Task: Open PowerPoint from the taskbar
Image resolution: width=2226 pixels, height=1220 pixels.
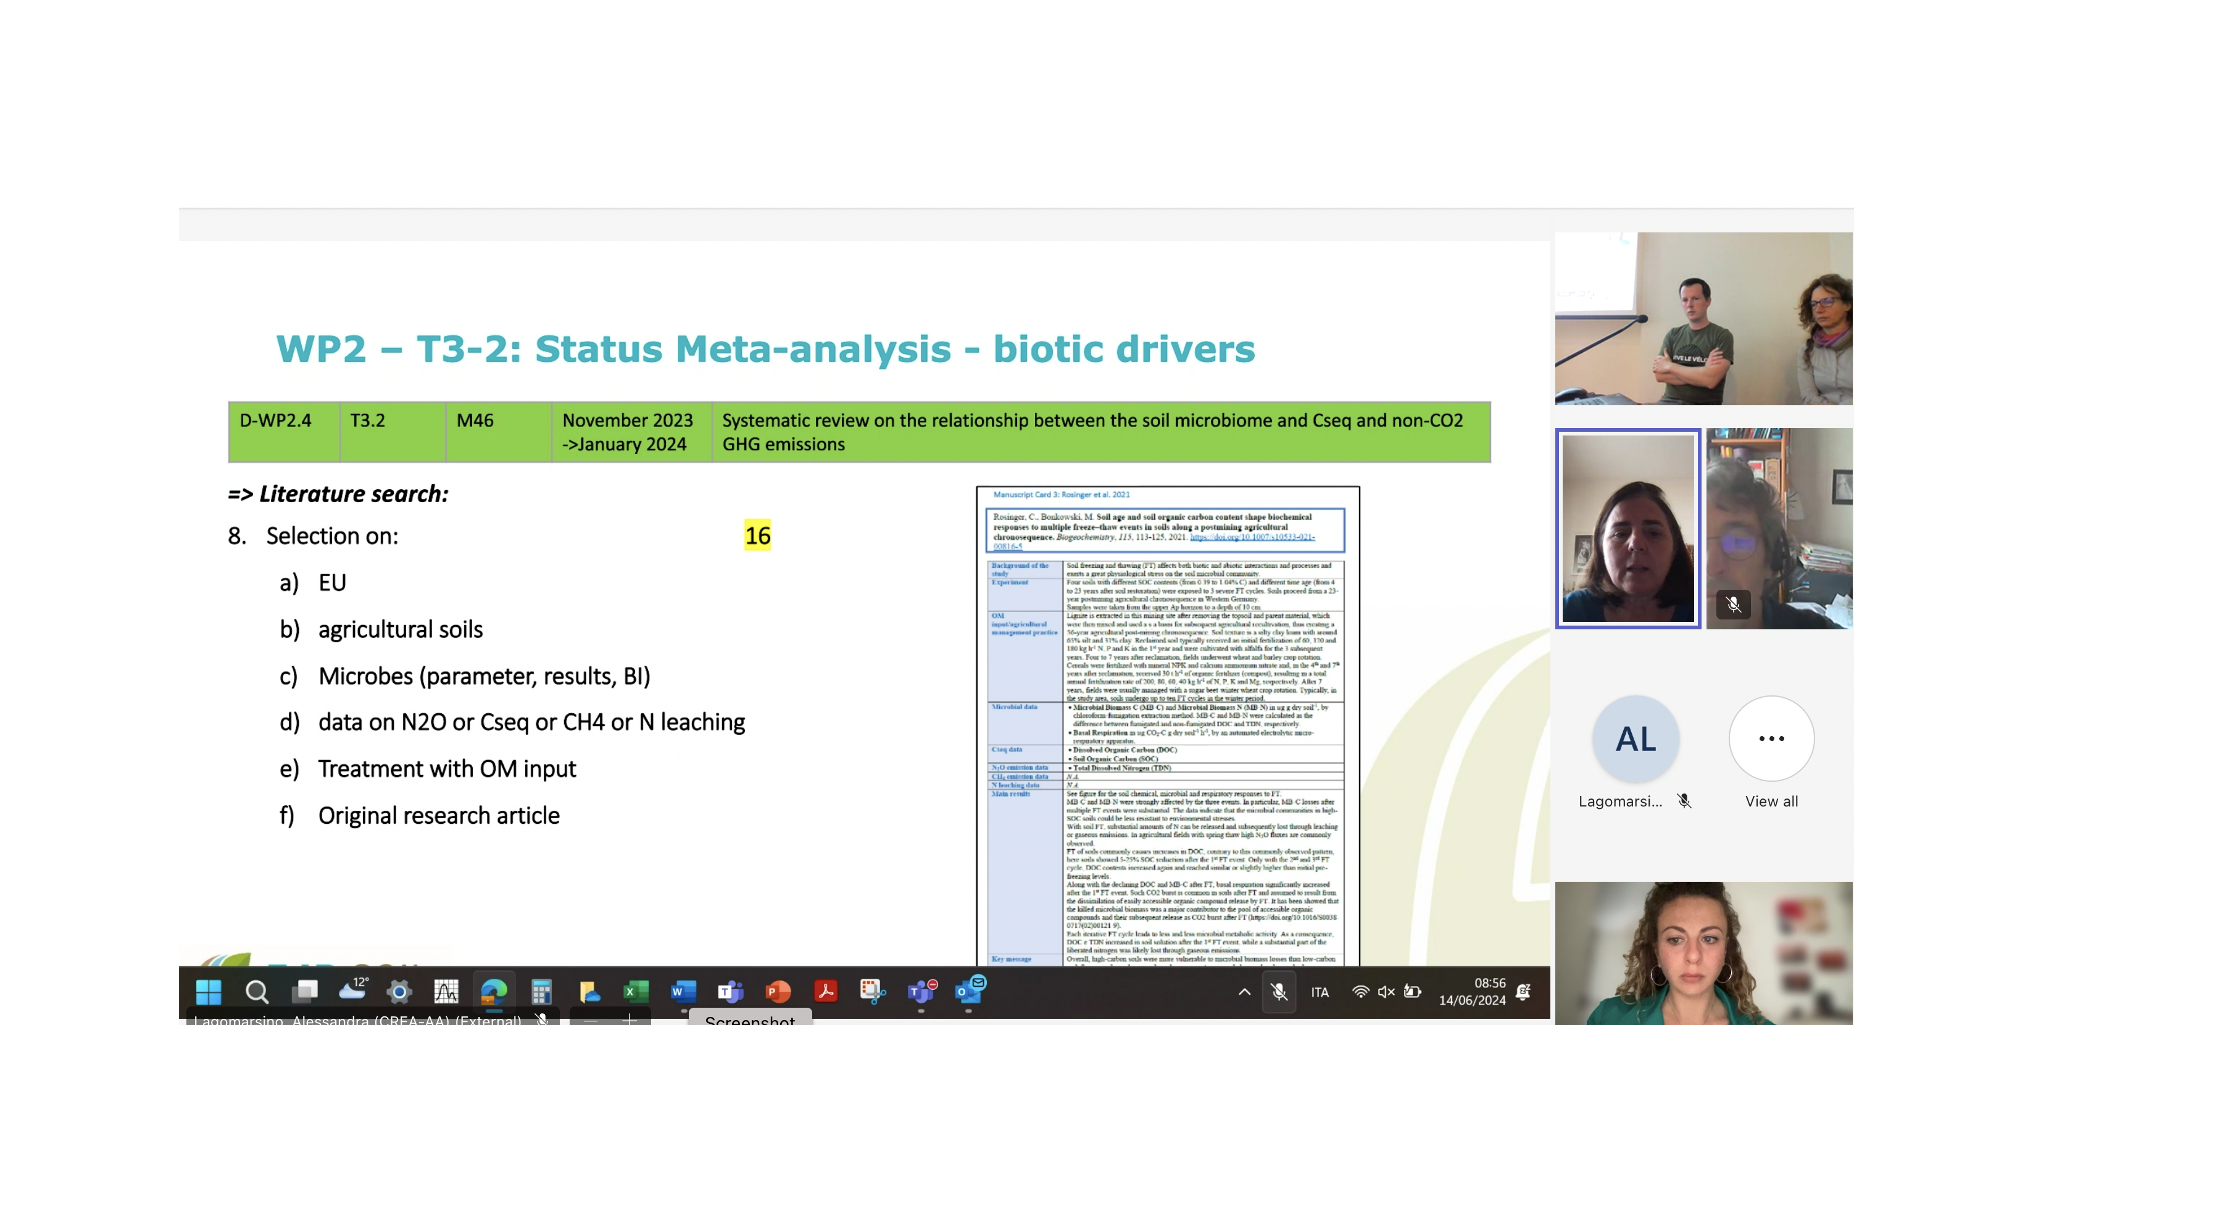Action: [777, 991]
